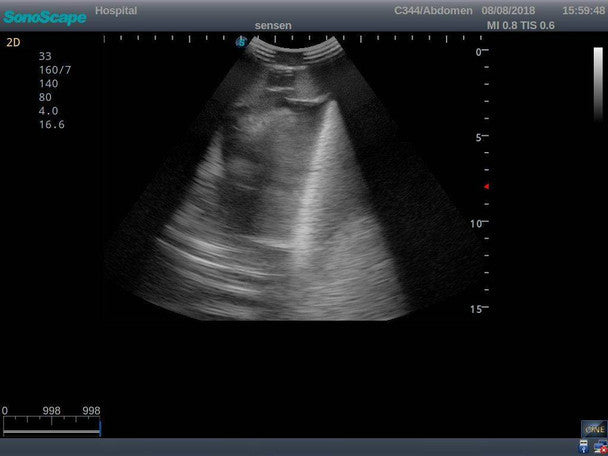Click the 140 parameter value
This screenshot has width=608, height=456.
tap(48, 84)
